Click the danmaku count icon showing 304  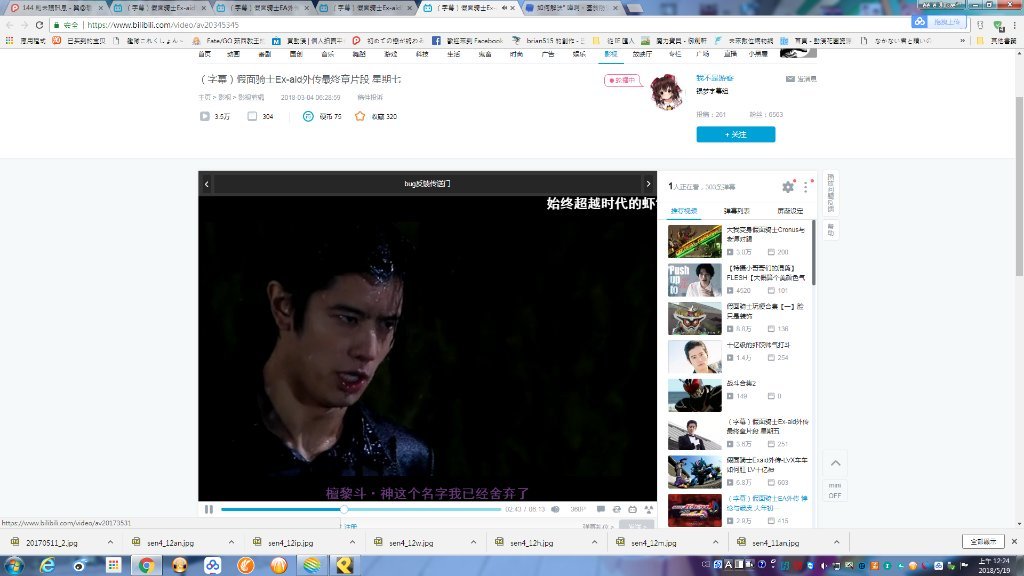point(252,116)
